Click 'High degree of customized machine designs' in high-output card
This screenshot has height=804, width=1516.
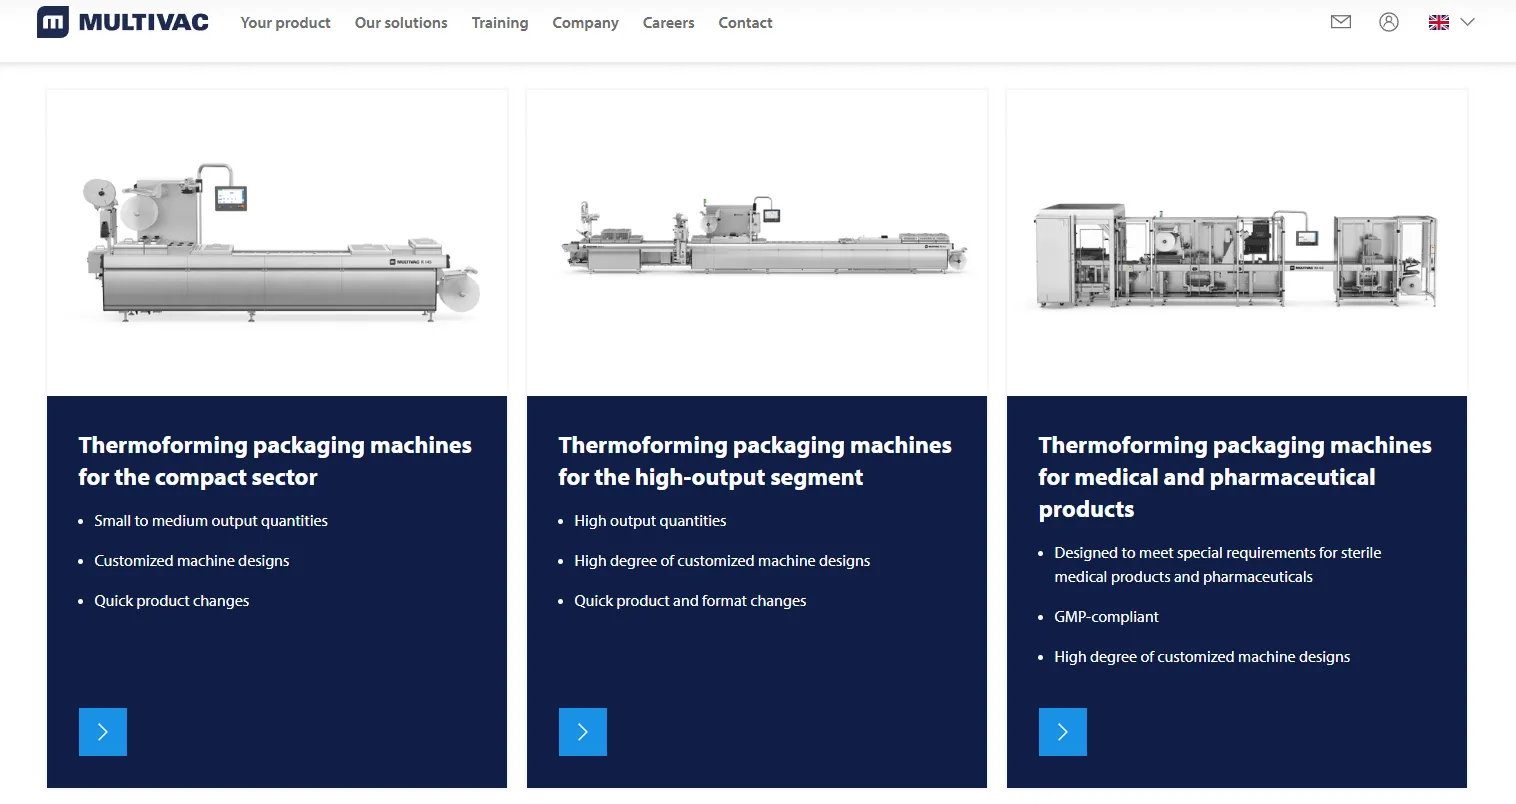[x=722, y=561]
